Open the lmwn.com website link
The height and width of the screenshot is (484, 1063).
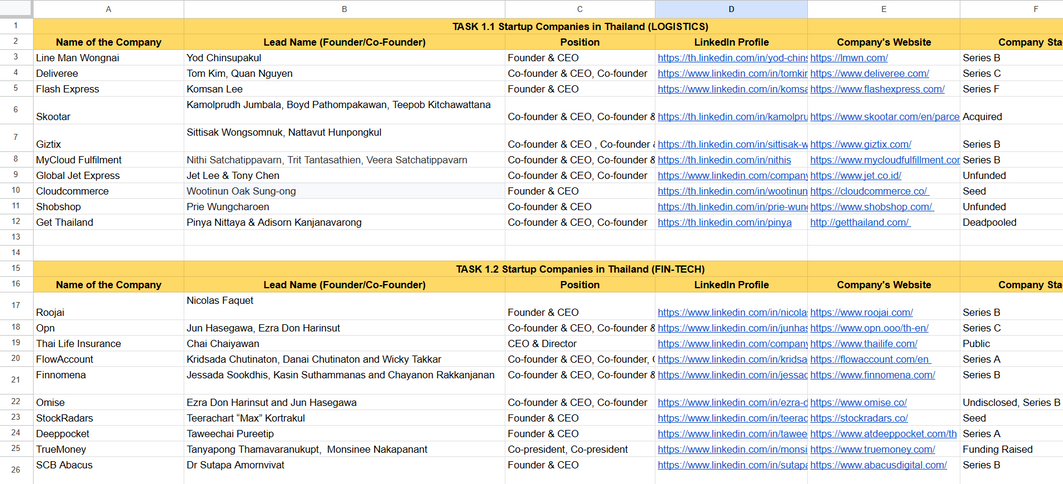pos(849,58)
